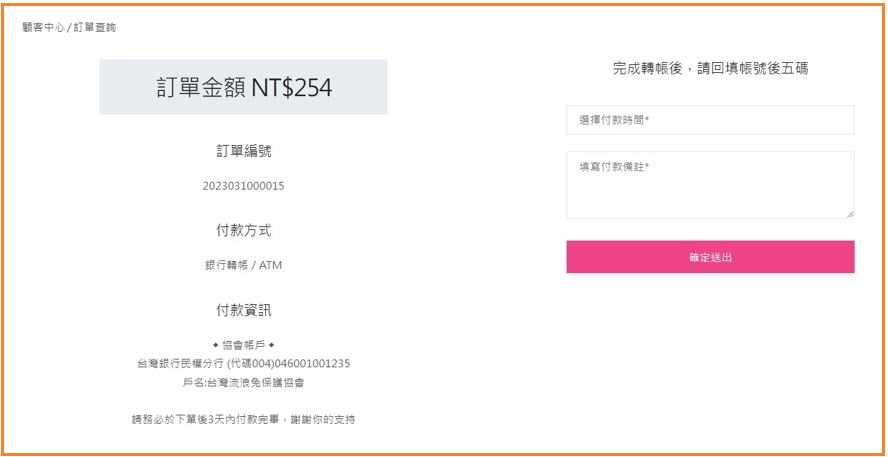Click the 付款方式 heading

tap(243, 230)
